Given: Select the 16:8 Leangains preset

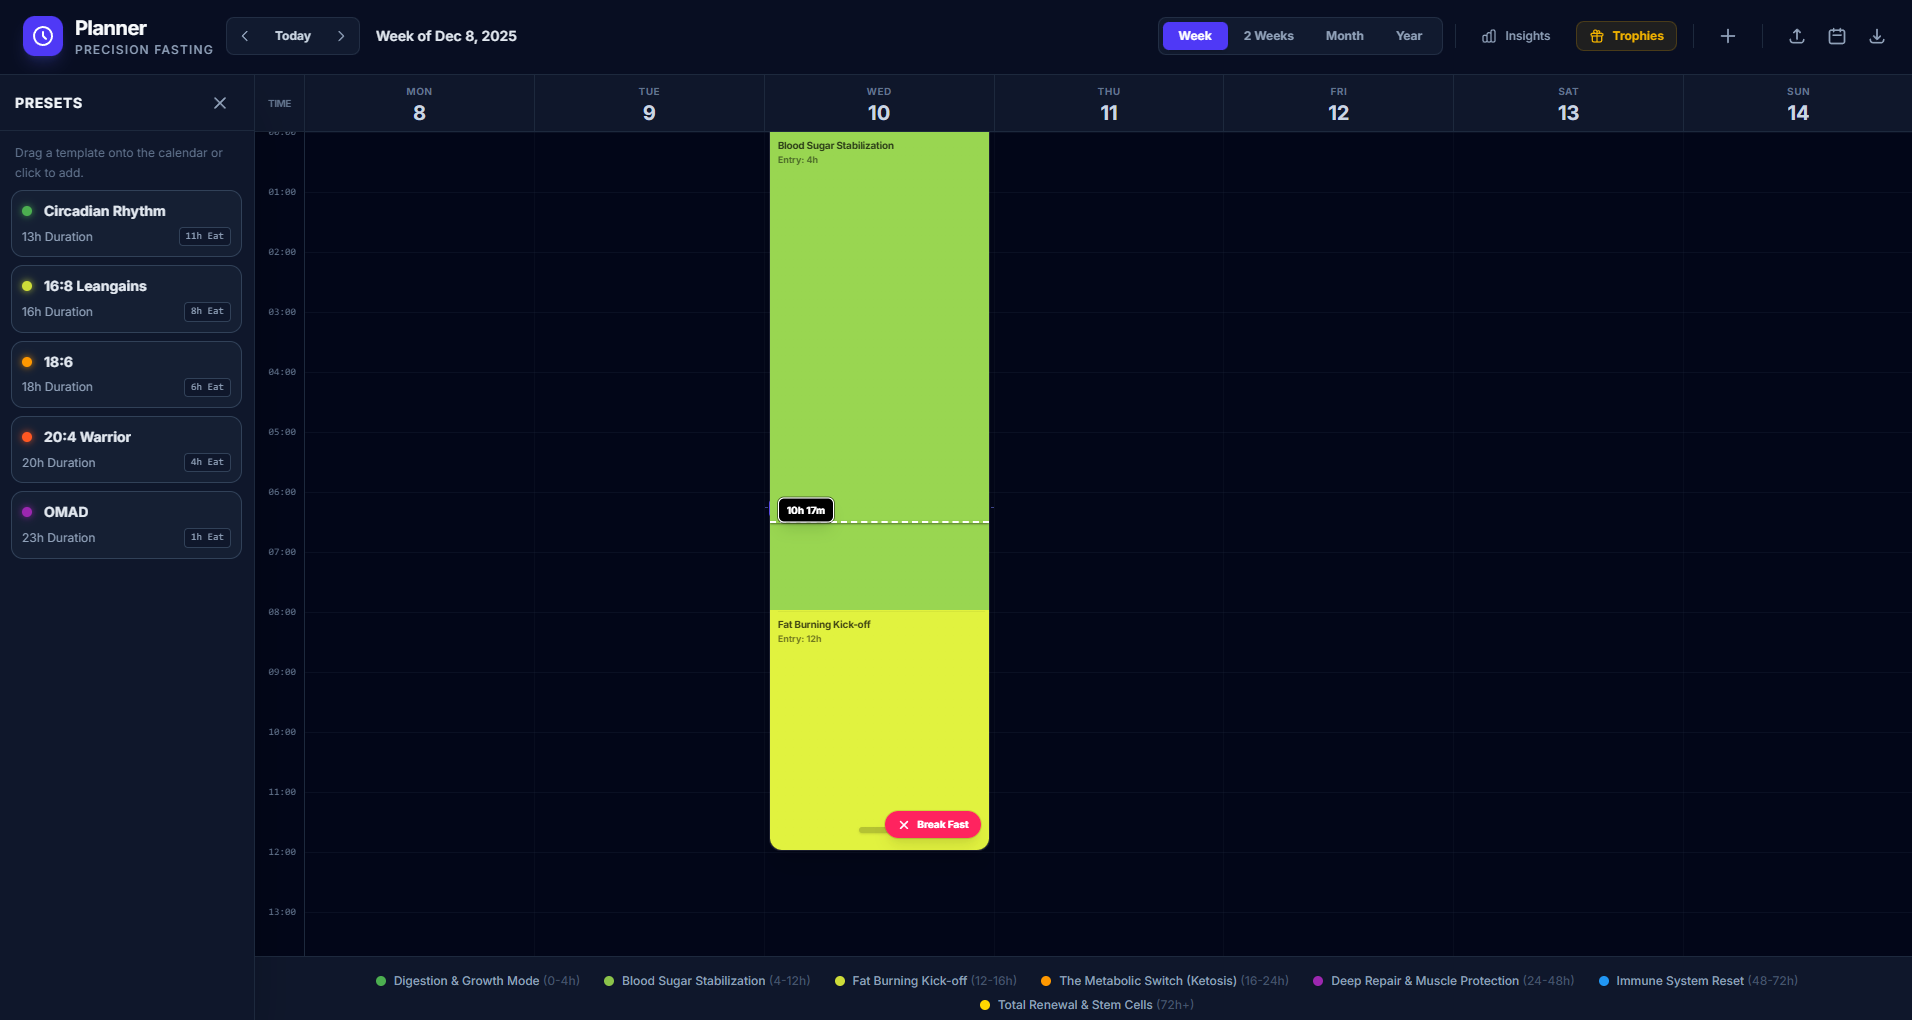Looking at the screenshot, I should pos(126,299).
